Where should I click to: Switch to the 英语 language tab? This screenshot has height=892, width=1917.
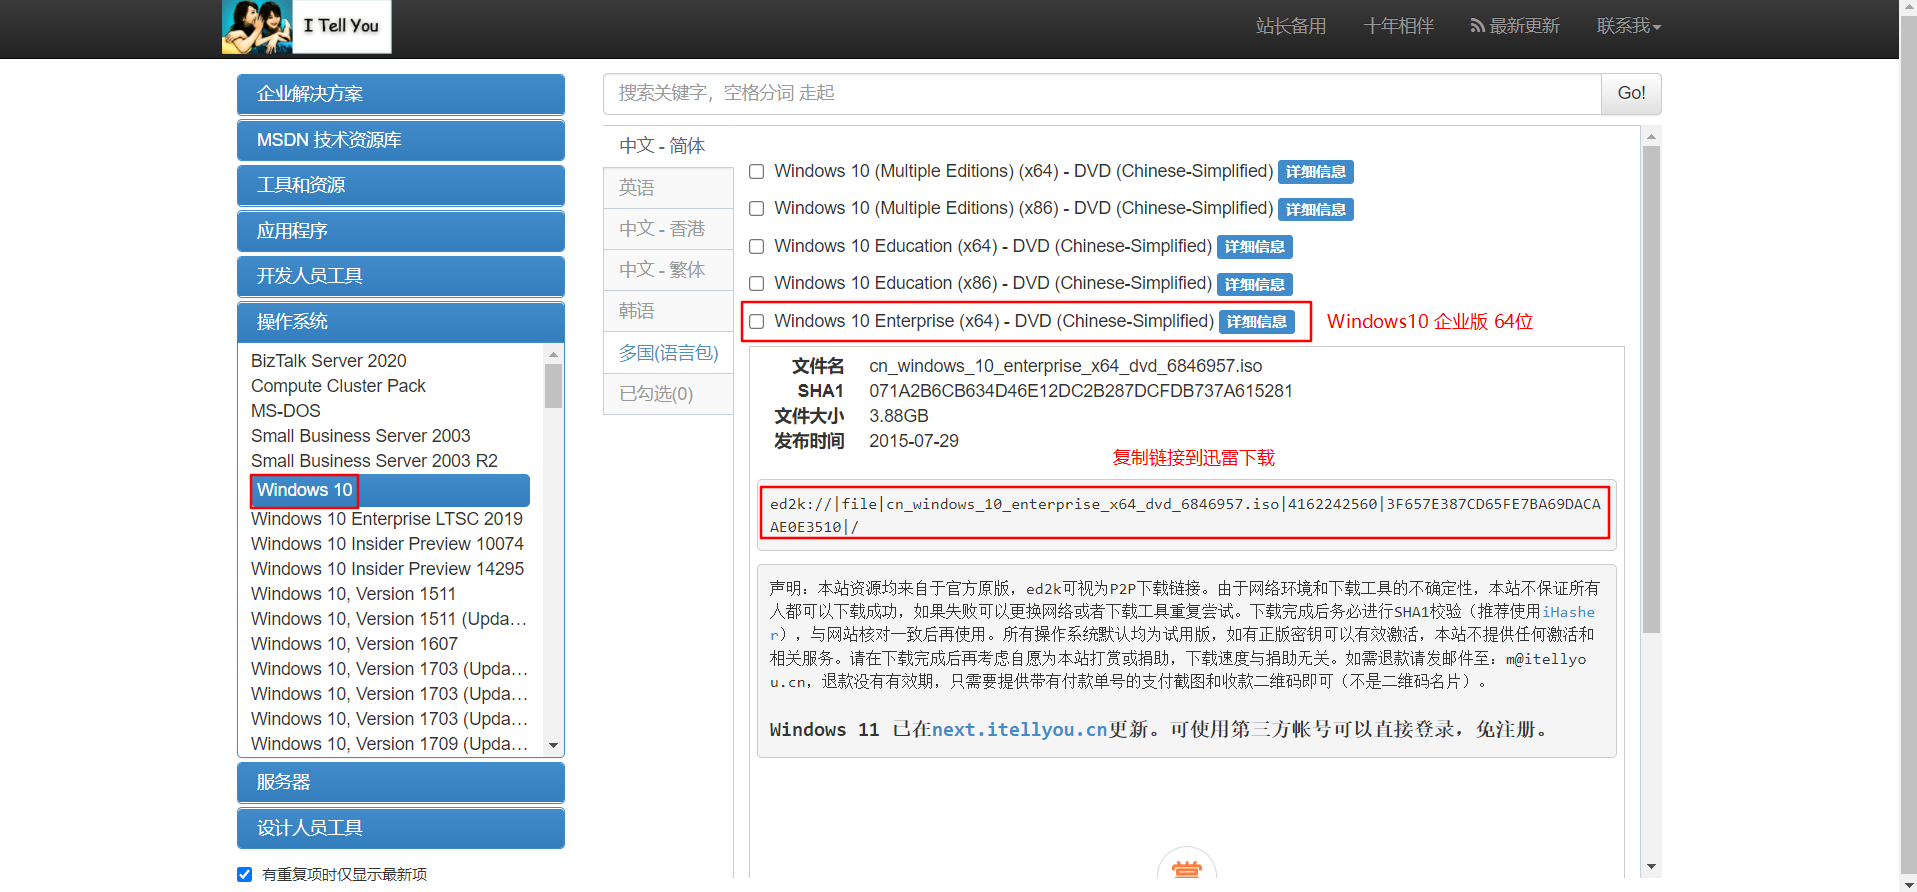tap(668, 188)
